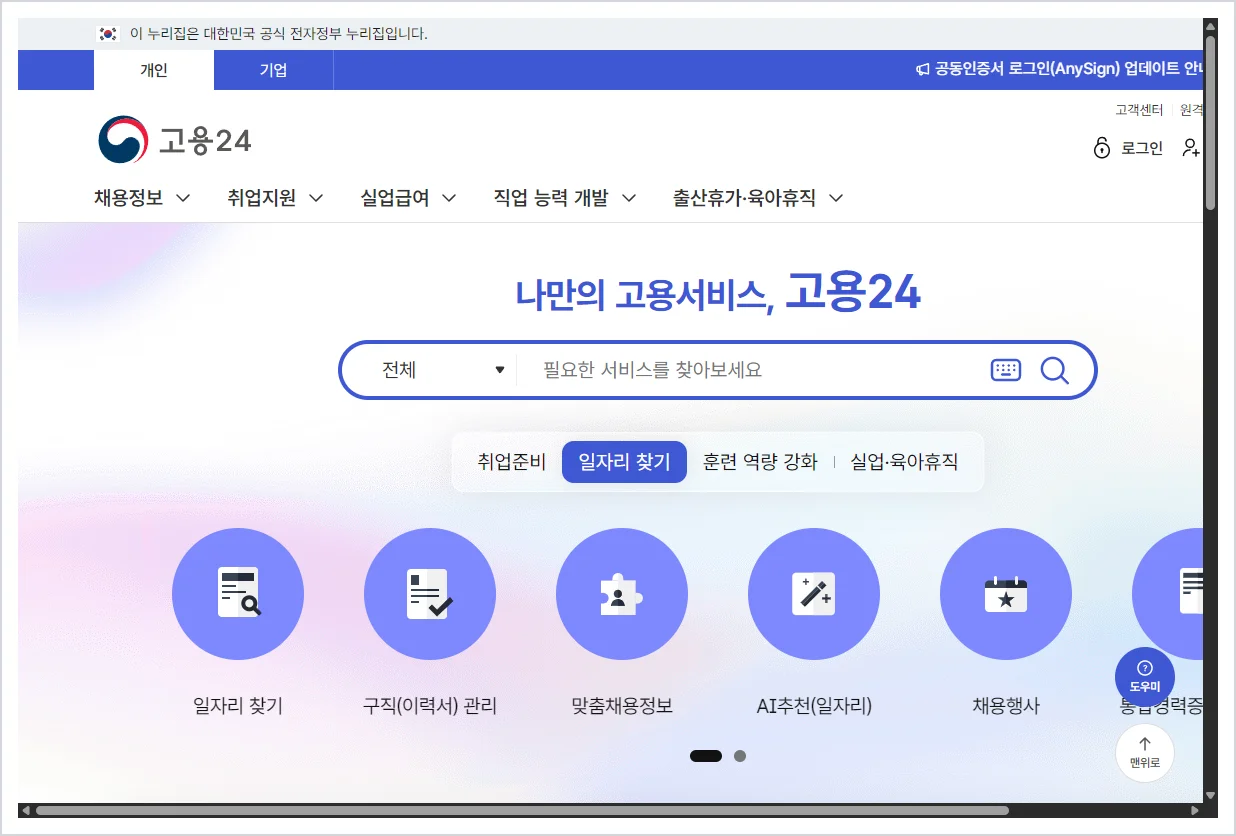Image resolution: width=1236 pixels, height=836 pixels.
Task: Click the megaphone notice icon
Action: [923, 70]
